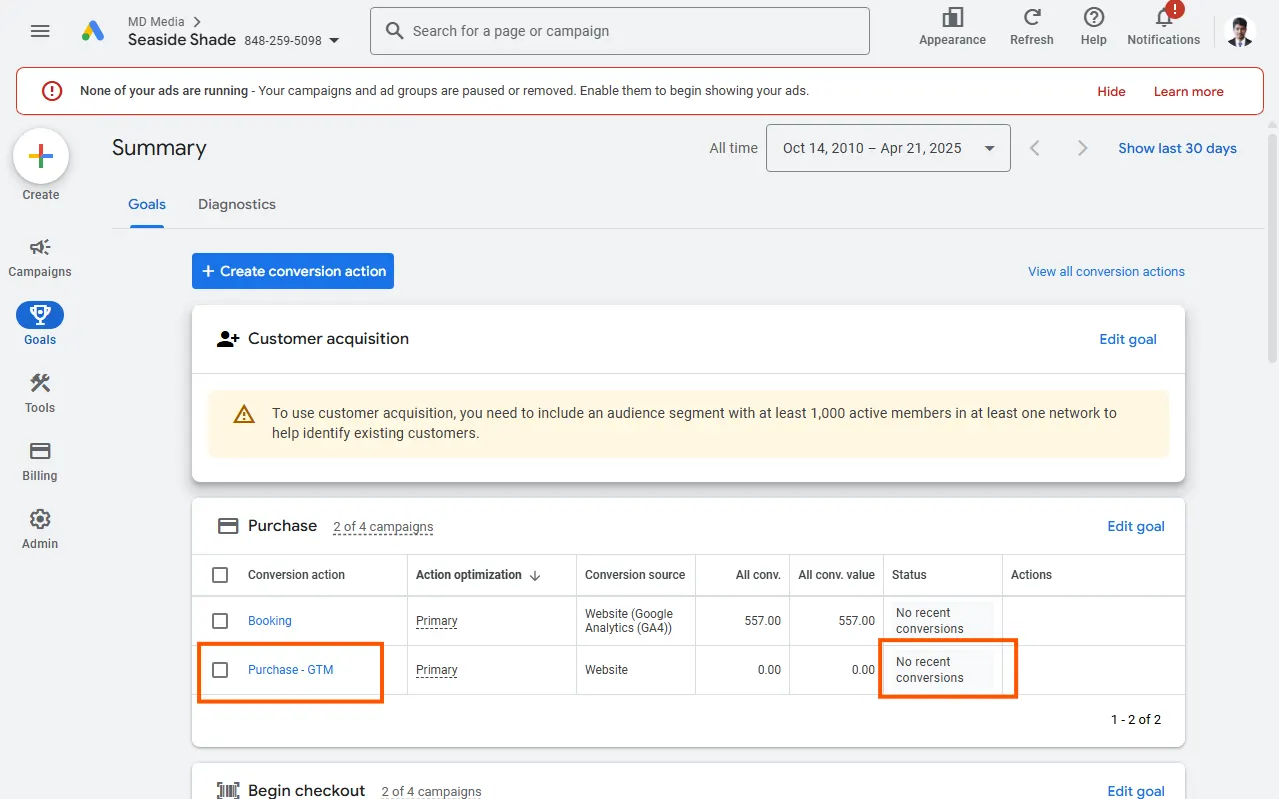Go to Campaigns in the sidebar
The width and height of the screenshot is (1279, 799).
point(40,257)
